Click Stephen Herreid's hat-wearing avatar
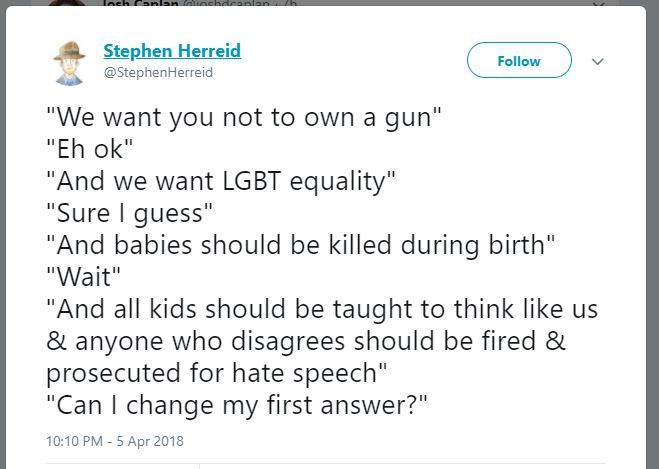Screen dimensions: 659x469 click(72, 62)
